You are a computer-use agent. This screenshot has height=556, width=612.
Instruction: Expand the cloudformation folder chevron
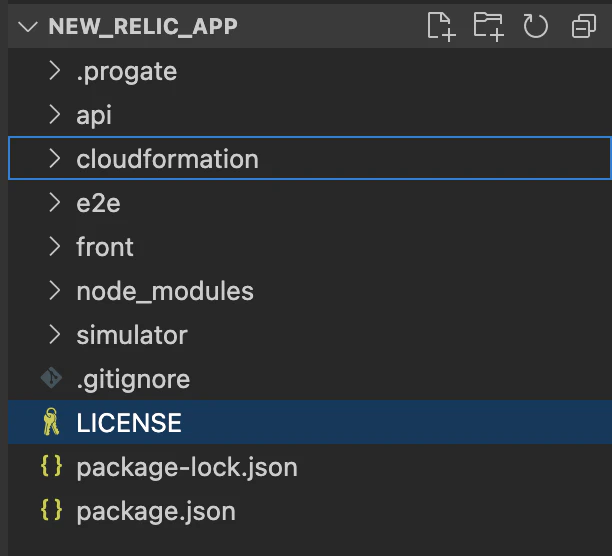55,159
